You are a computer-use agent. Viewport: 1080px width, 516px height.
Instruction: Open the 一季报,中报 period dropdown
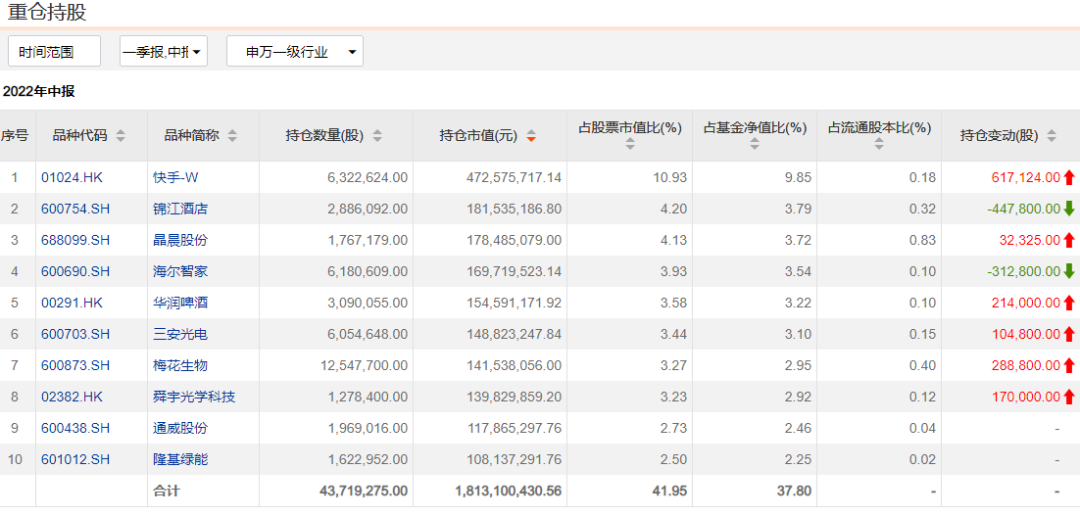[163, 52]
